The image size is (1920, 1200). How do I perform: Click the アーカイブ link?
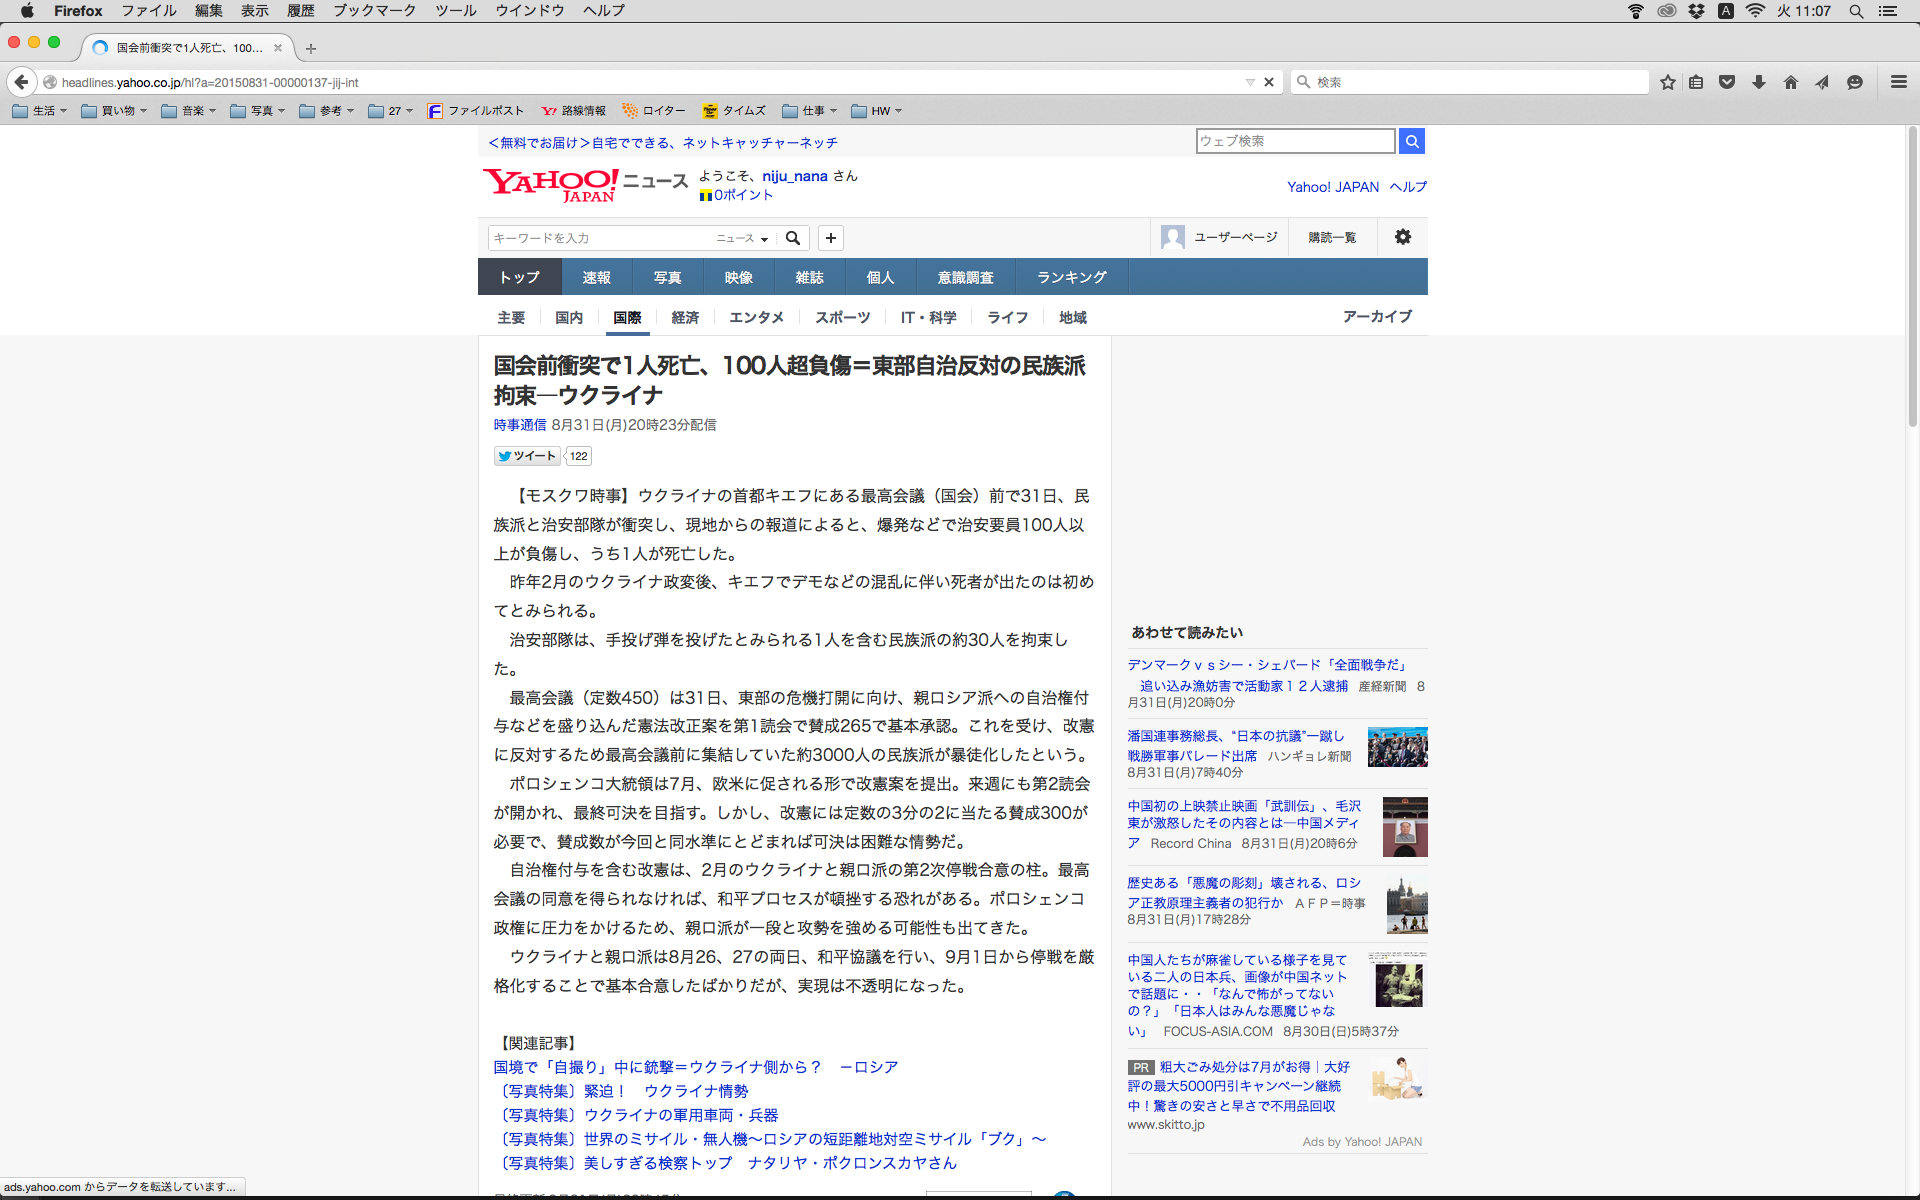point(1377,316)
